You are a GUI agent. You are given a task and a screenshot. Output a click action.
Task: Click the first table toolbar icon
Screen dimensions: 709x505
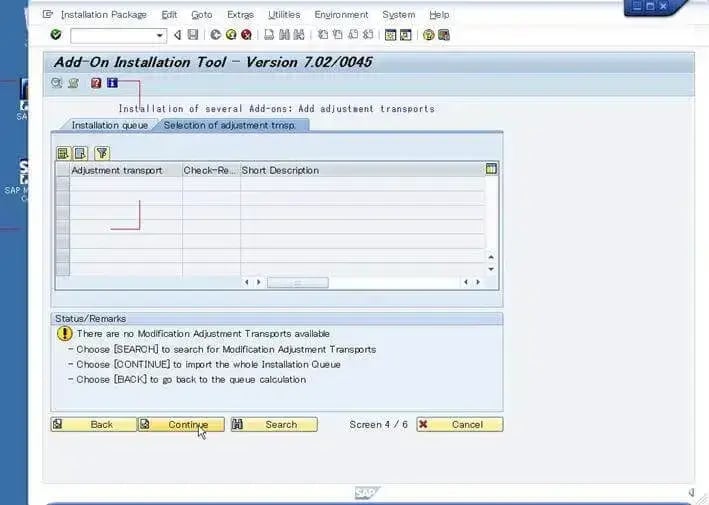pos(63,154)
